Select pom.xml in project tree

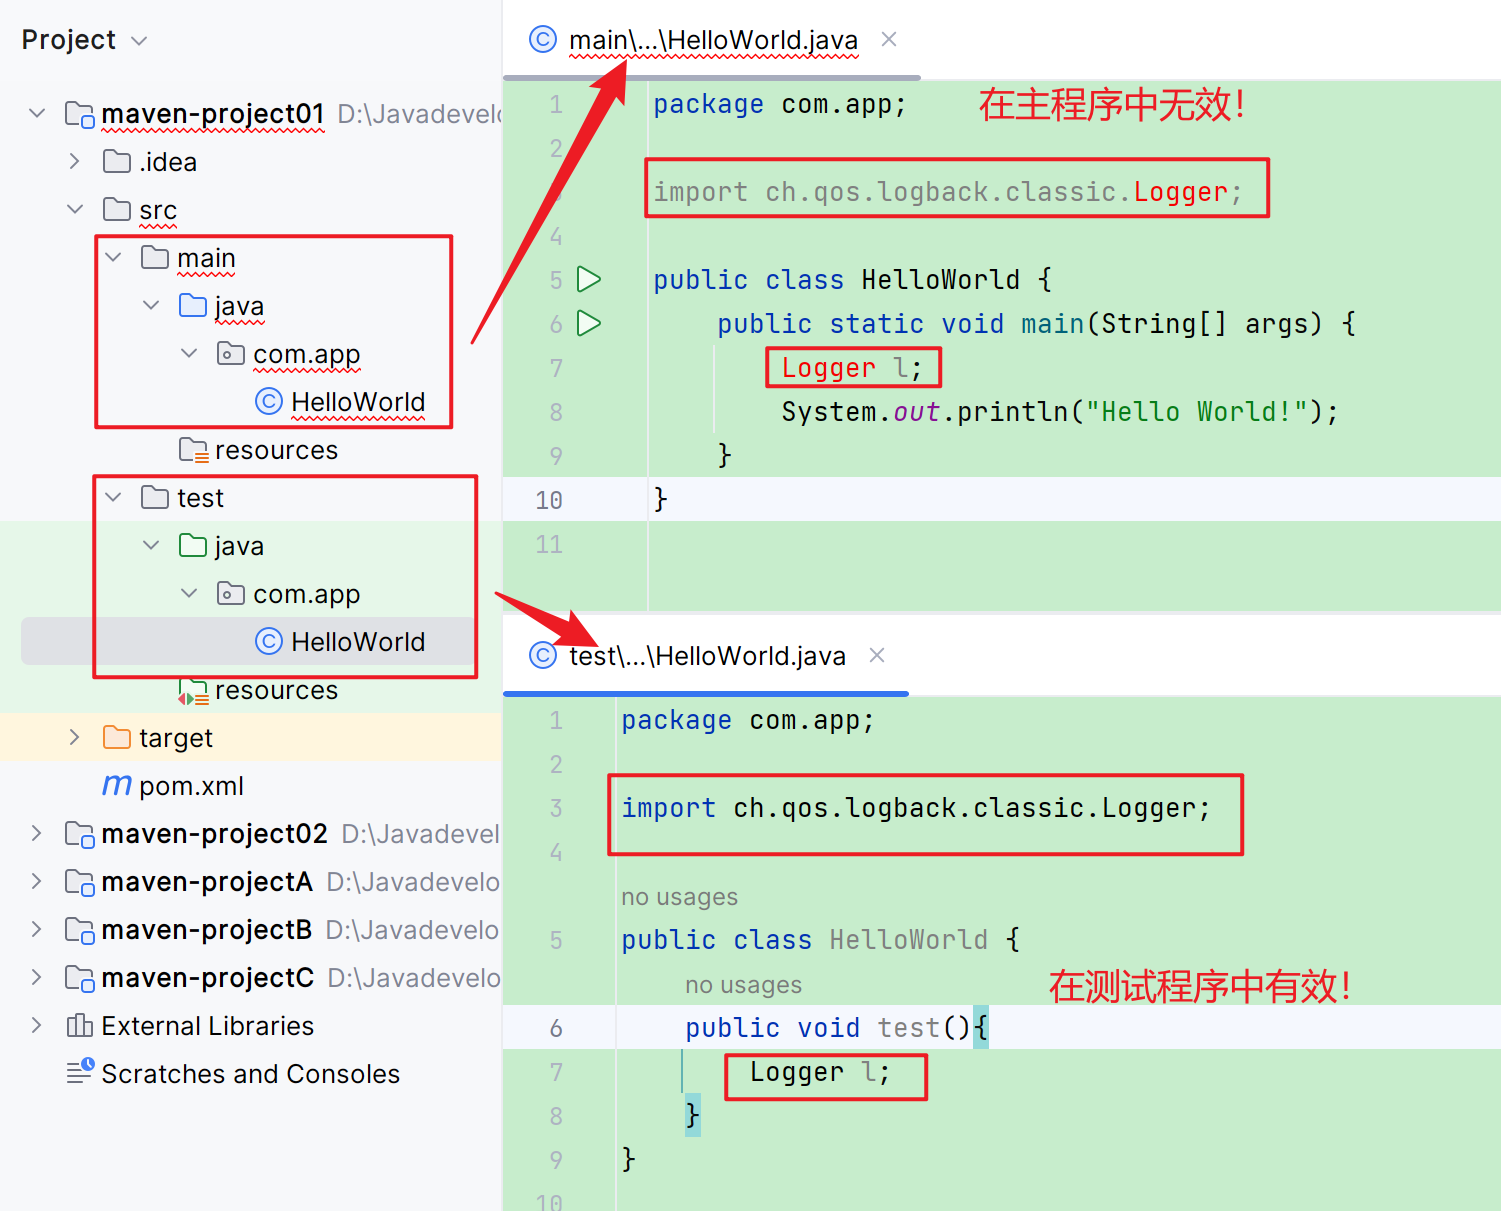click(191, 786)
